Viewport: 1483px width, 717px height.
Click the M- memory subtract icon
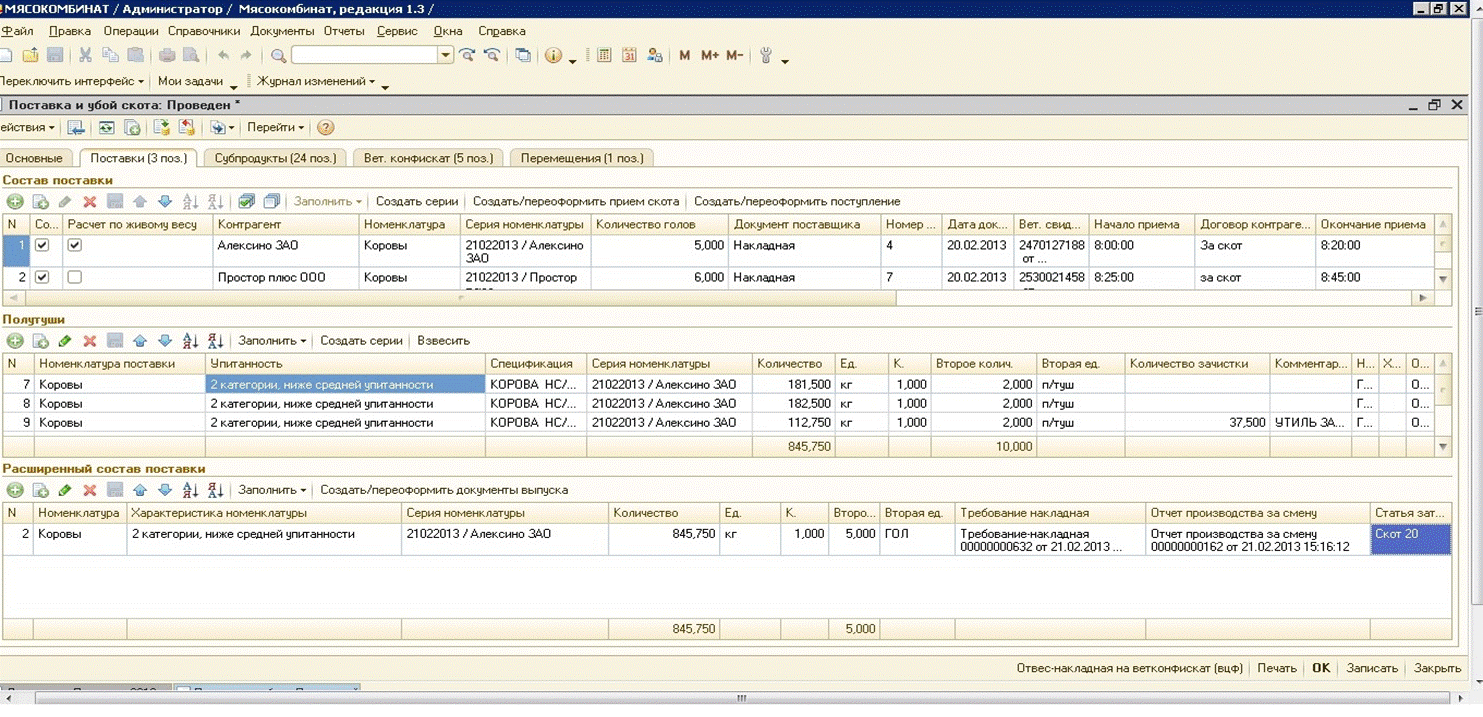point(735,56)
